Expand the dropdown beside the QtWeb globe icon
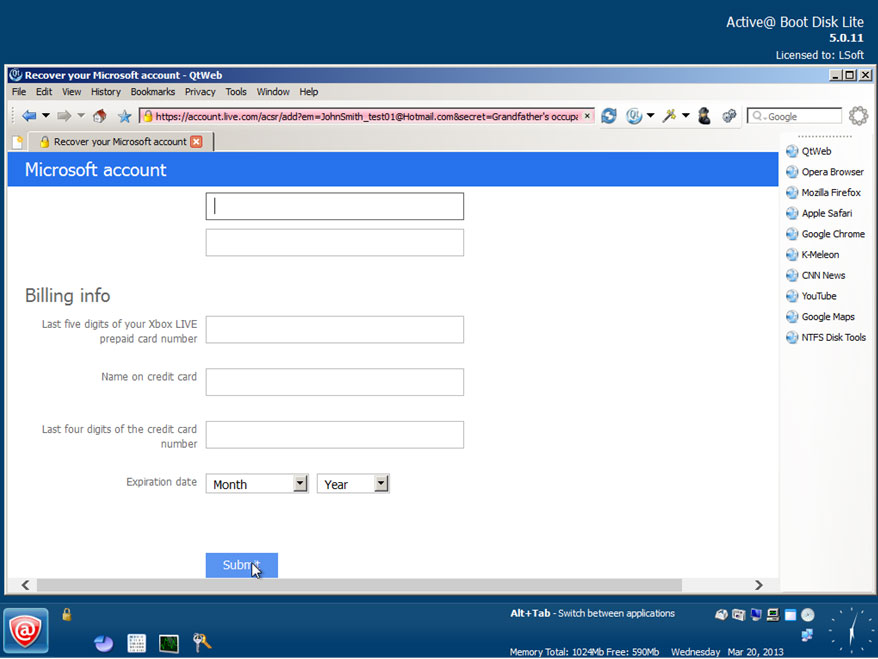 [x=650, y=116]
